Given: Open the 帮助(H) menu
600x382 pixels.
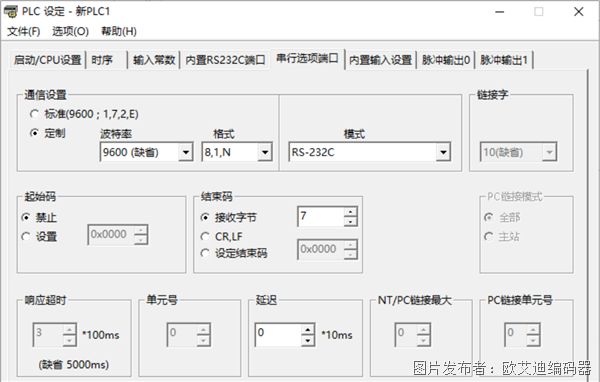Looking at the screenshot, I should 119,31.
